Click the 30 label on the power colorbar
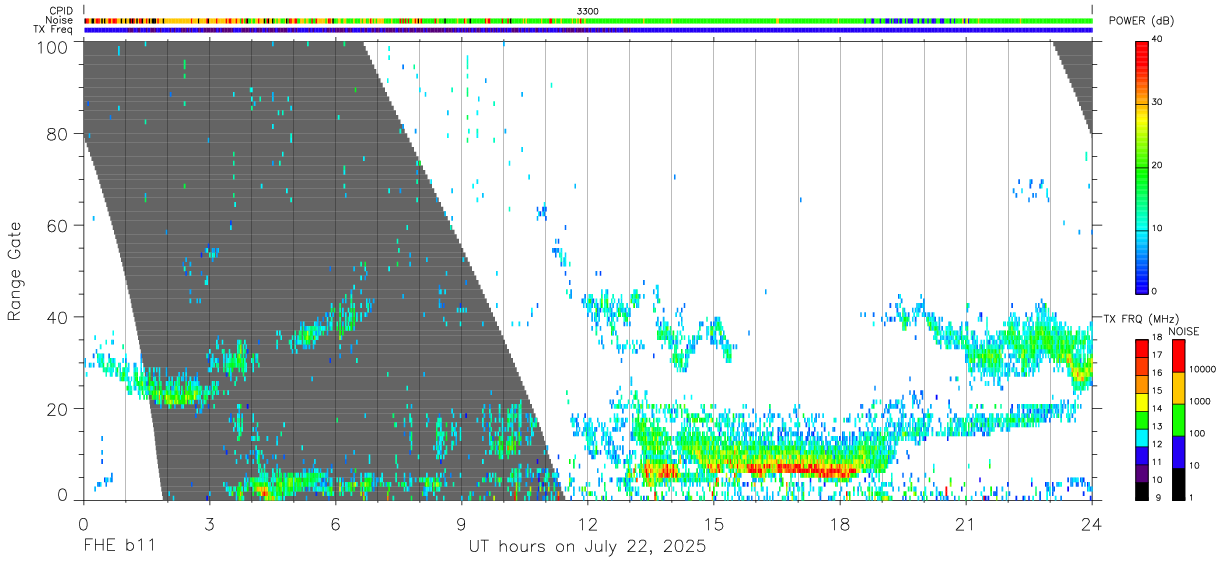 [x=1159, y=103]
